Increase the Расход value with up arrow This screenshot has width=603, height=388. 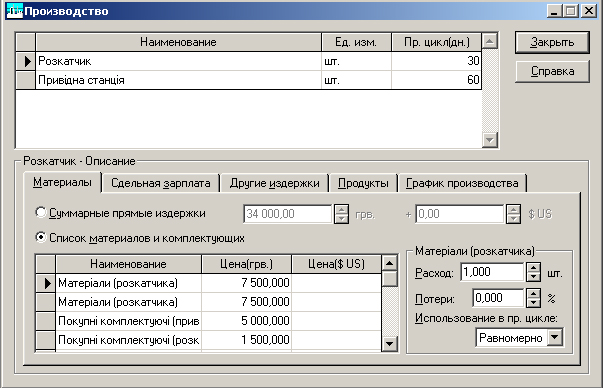click(x=533, y=268)
